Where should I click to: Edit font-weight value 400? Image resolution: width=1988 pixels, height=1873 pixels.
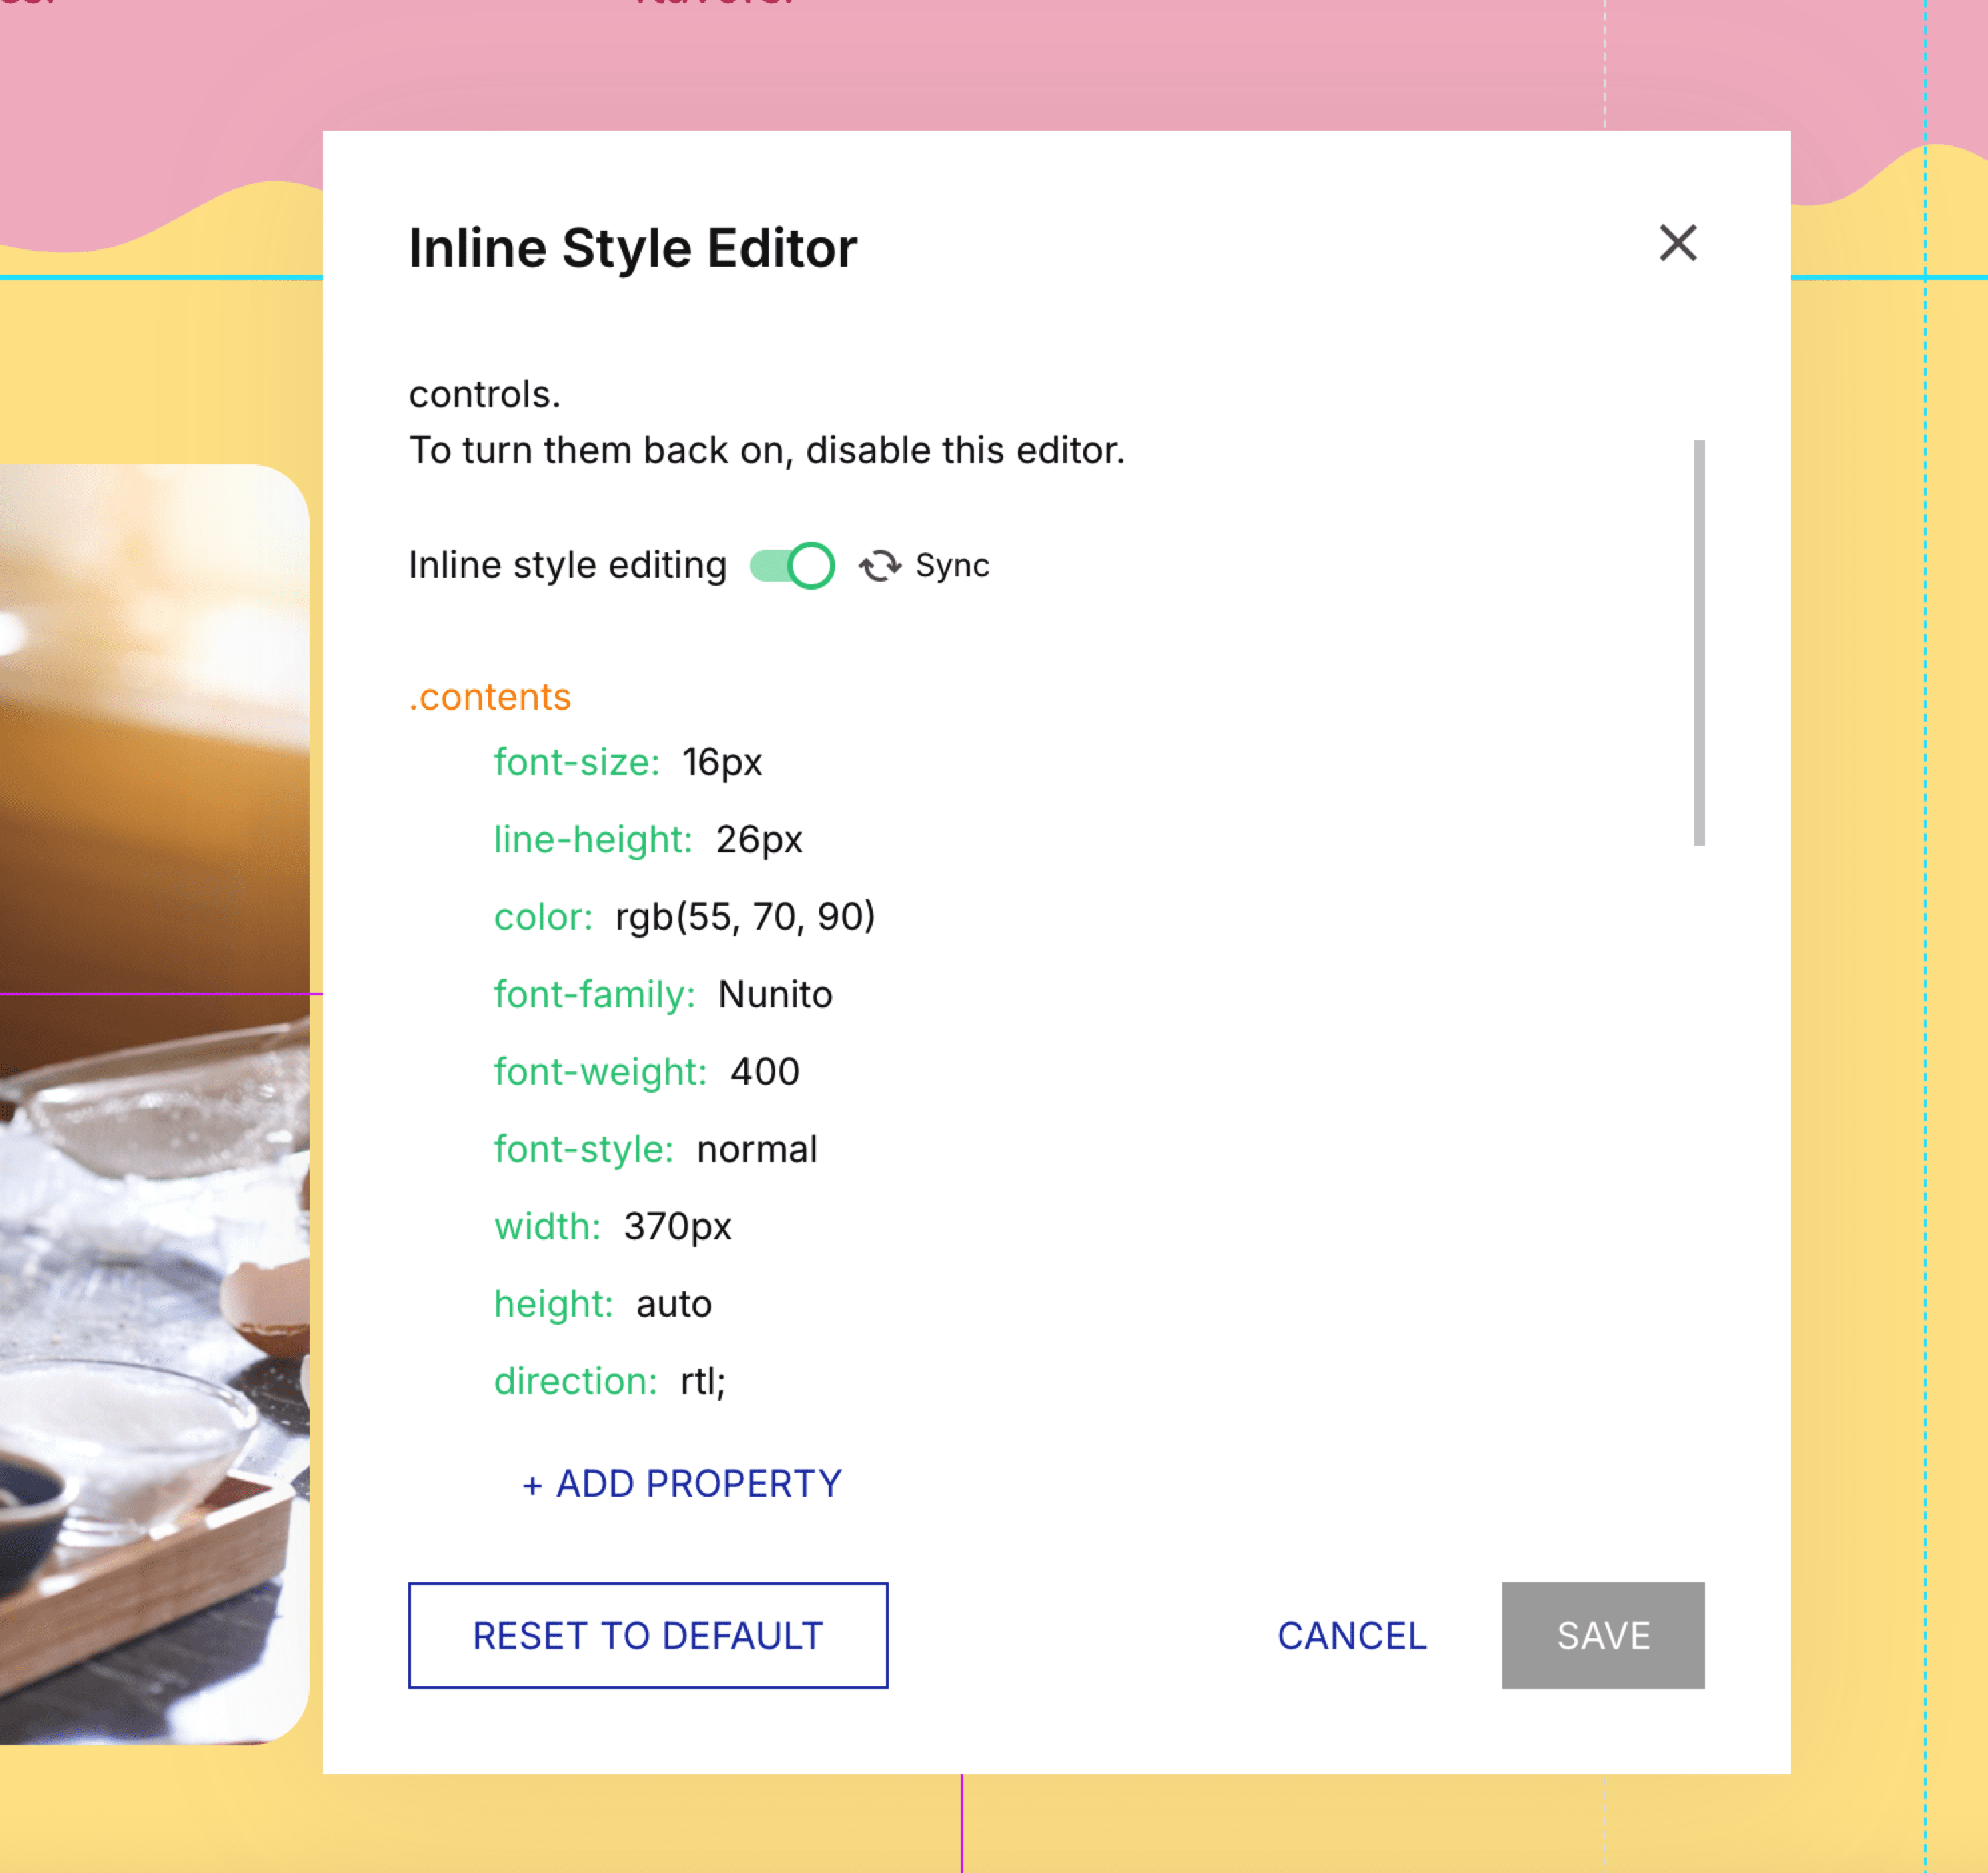point(765,1071)
